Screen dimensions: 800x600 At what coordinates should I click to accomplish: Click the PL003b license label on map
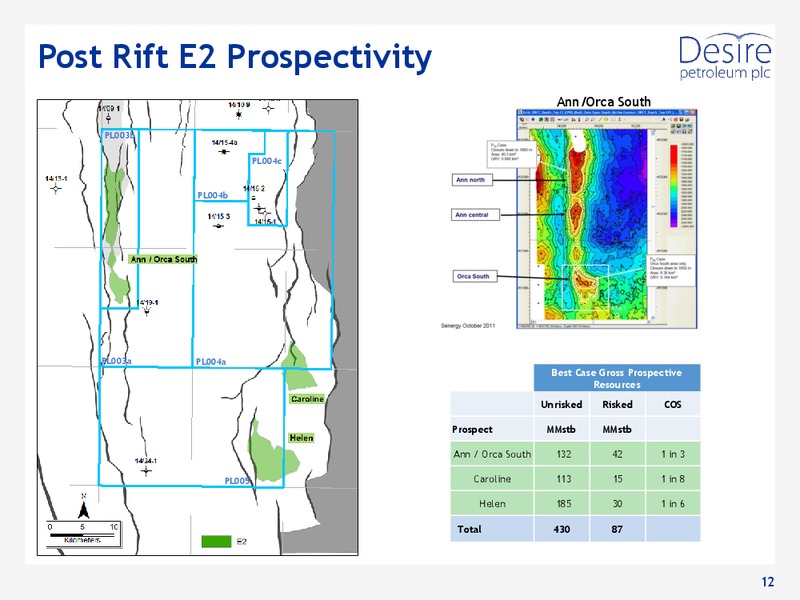(119, 135)
